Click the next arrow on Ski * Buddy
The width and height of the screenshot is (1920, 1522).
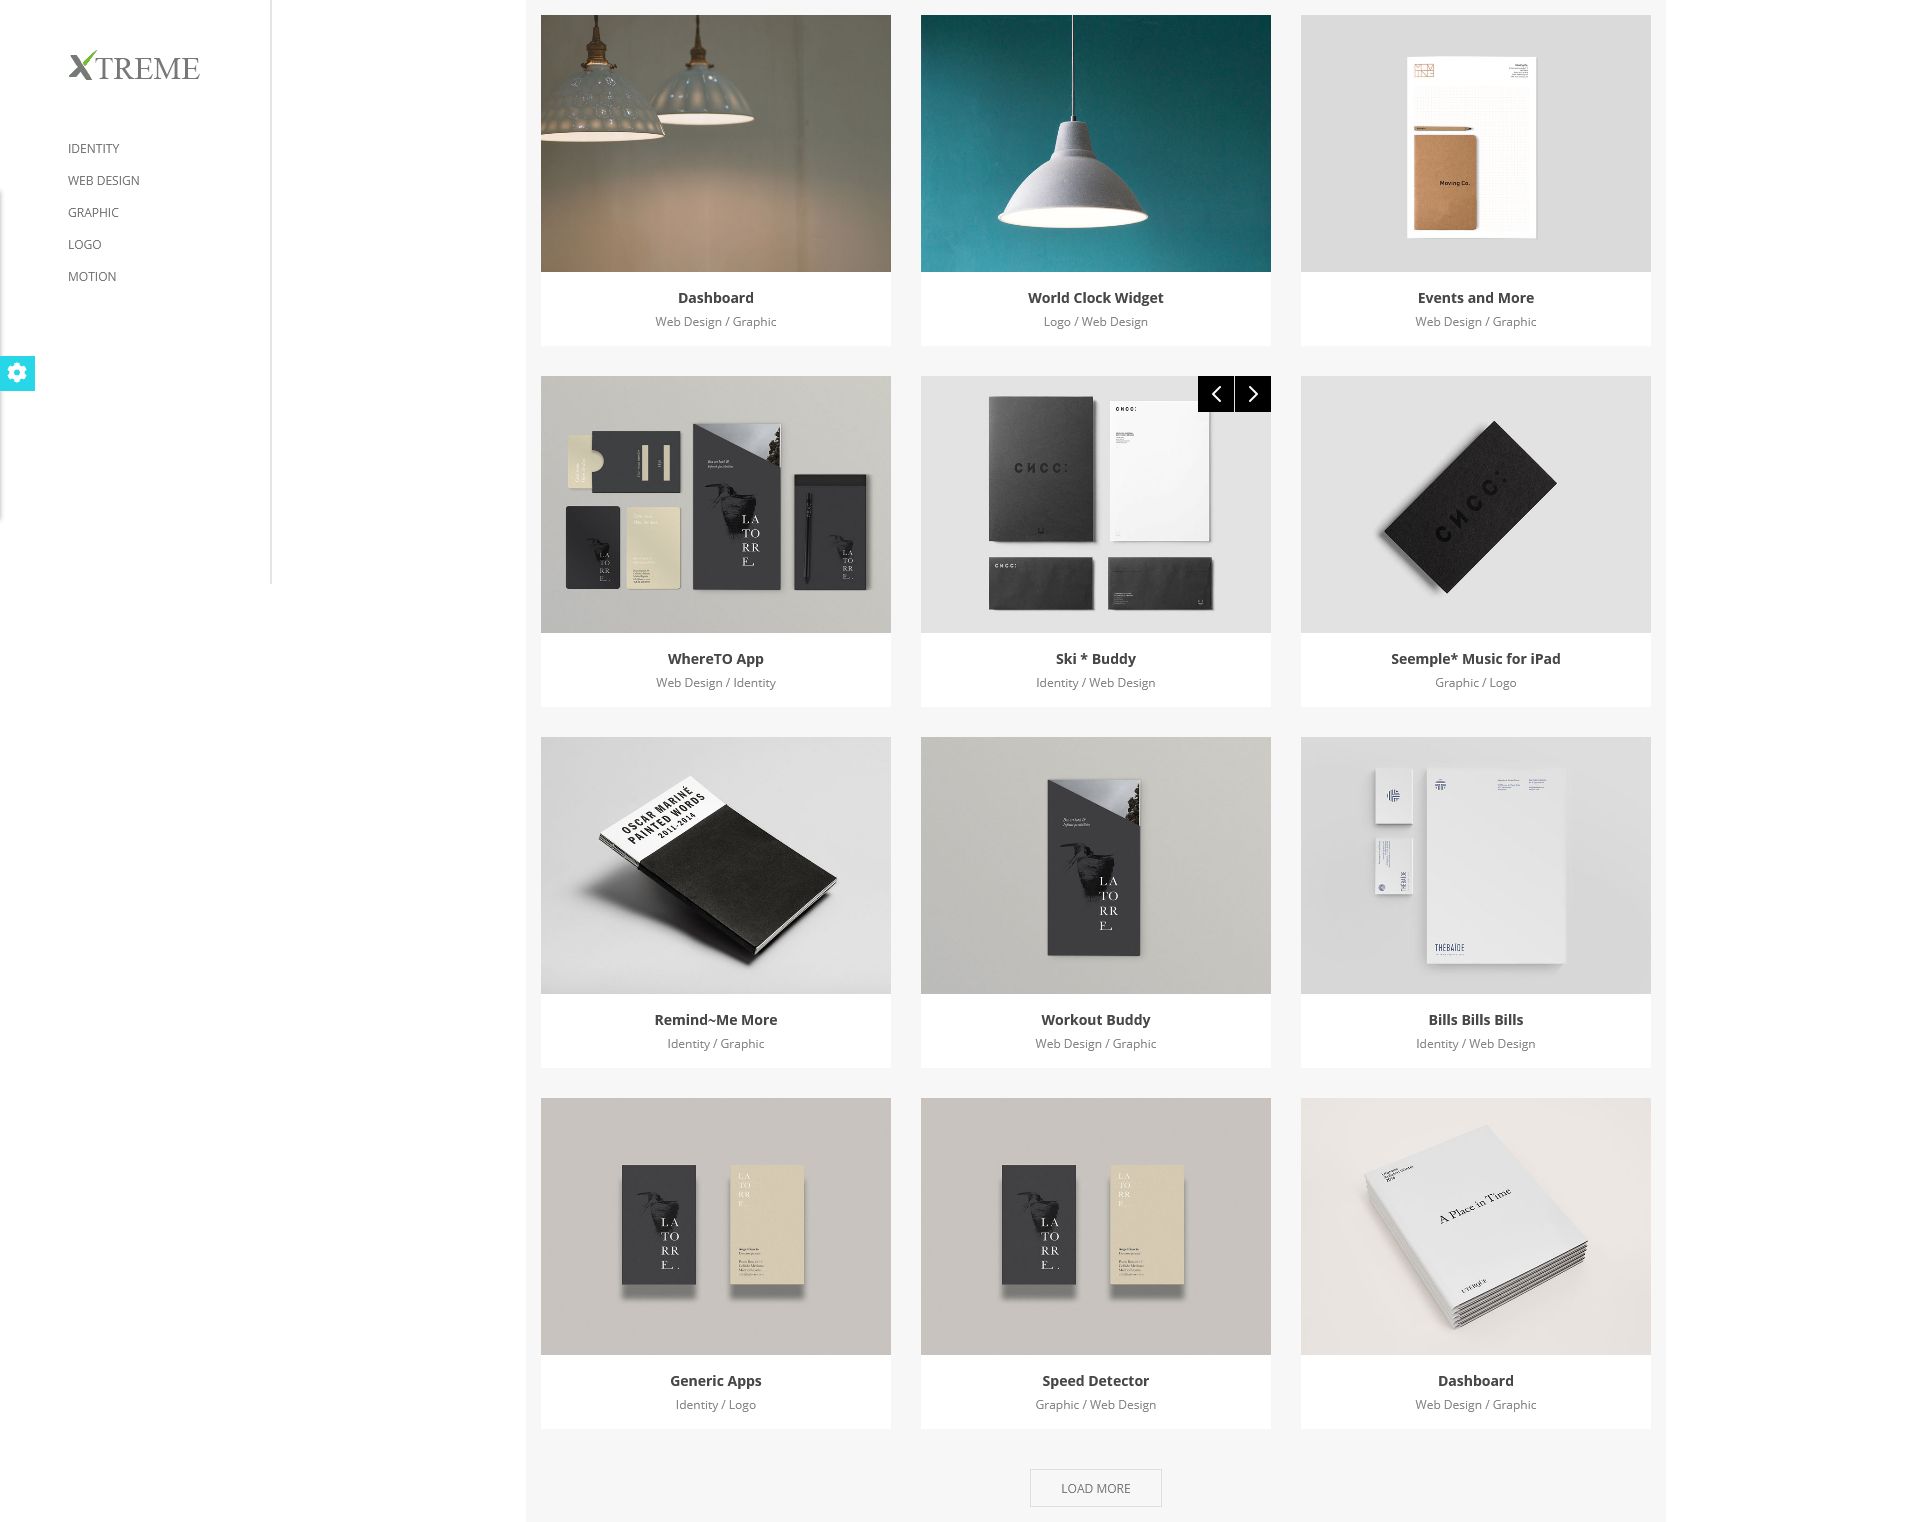(1253, 394)
